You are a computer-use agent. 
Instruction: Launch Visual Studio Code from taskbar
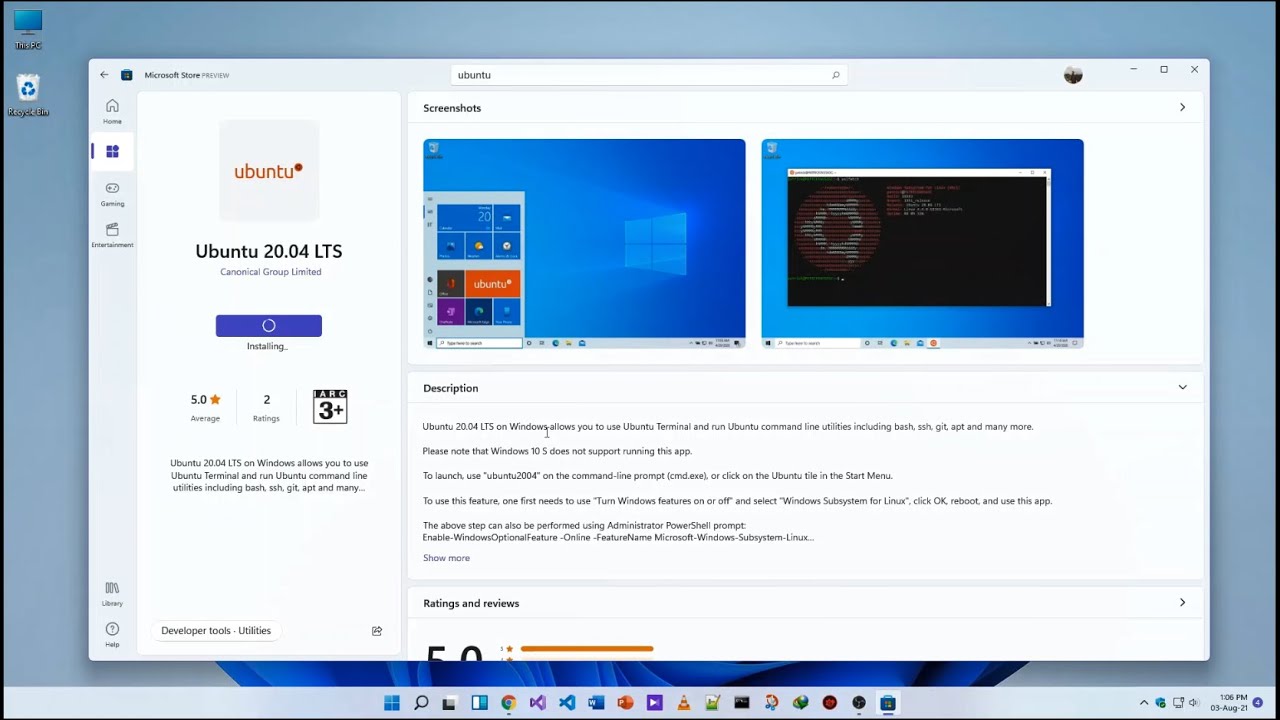pyautogui.click(x=567, y=703)
